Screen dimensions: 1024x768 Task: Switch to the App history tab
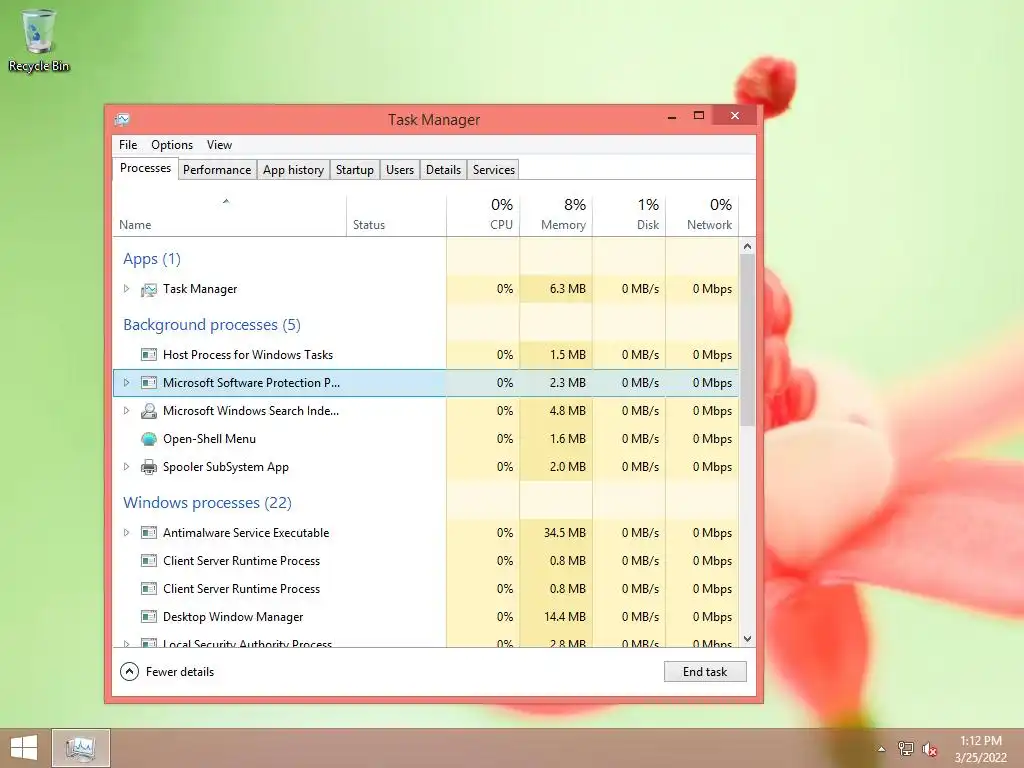293,170
